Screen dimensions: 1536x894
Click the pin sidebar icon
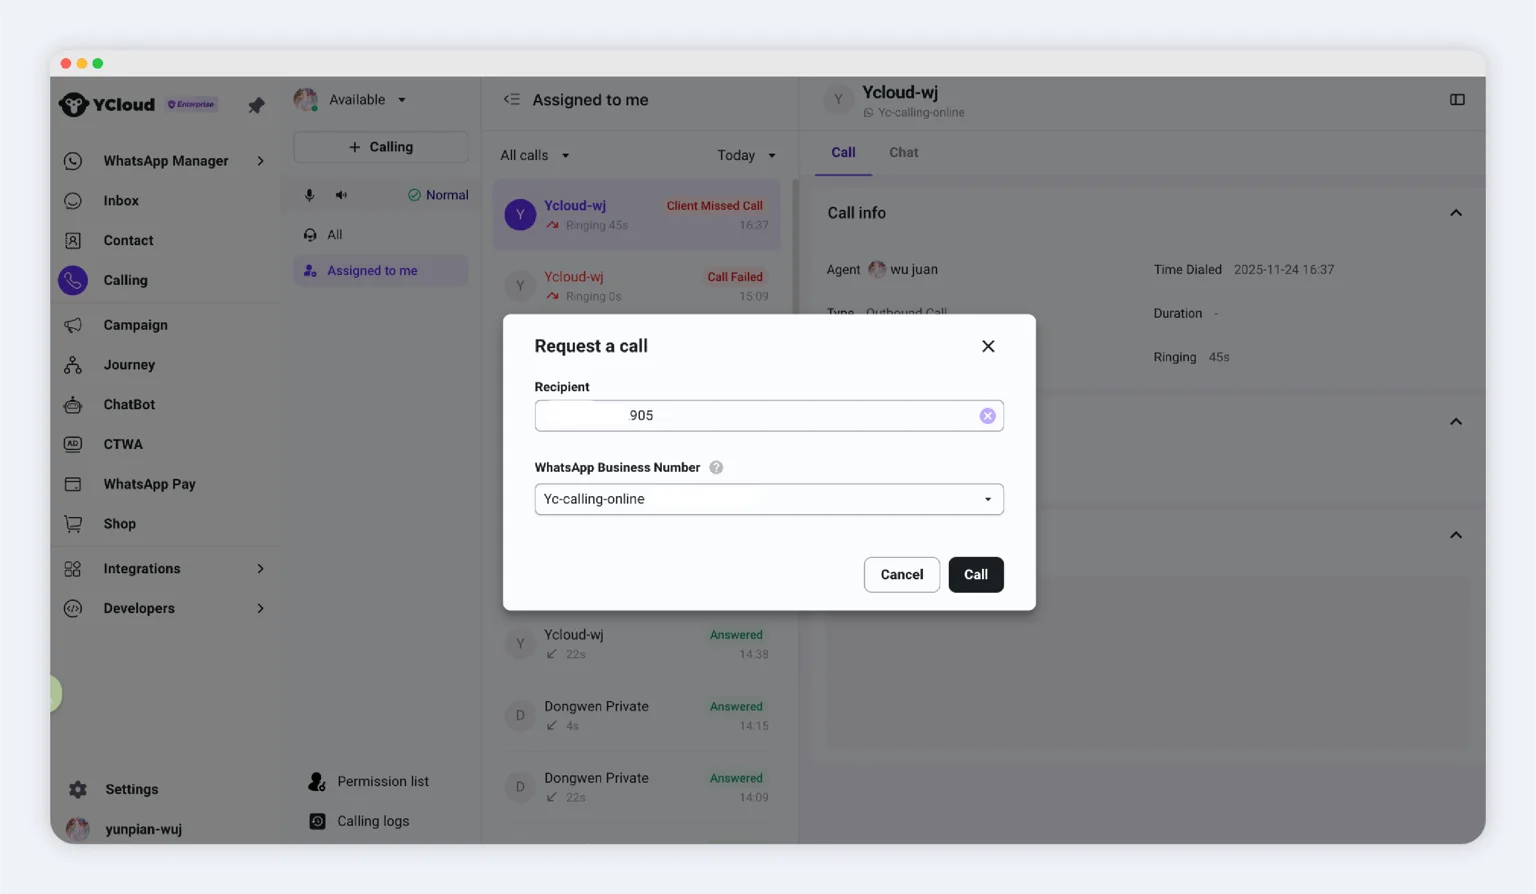[256, 105]
